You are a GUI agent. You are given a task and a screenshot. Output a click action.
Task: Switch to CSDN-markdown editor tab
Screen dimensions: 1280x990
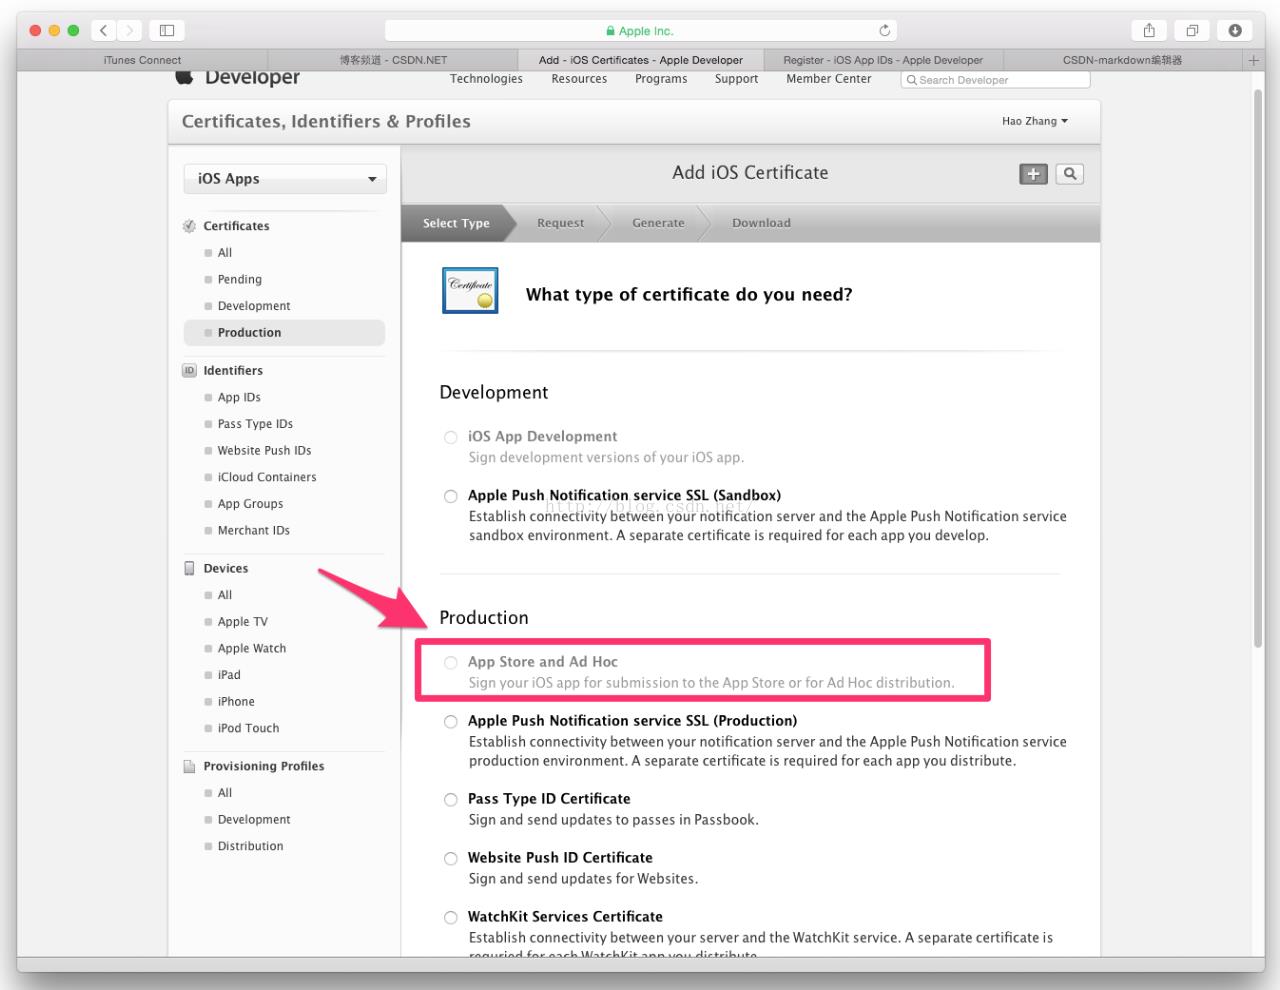(1122, 60)
